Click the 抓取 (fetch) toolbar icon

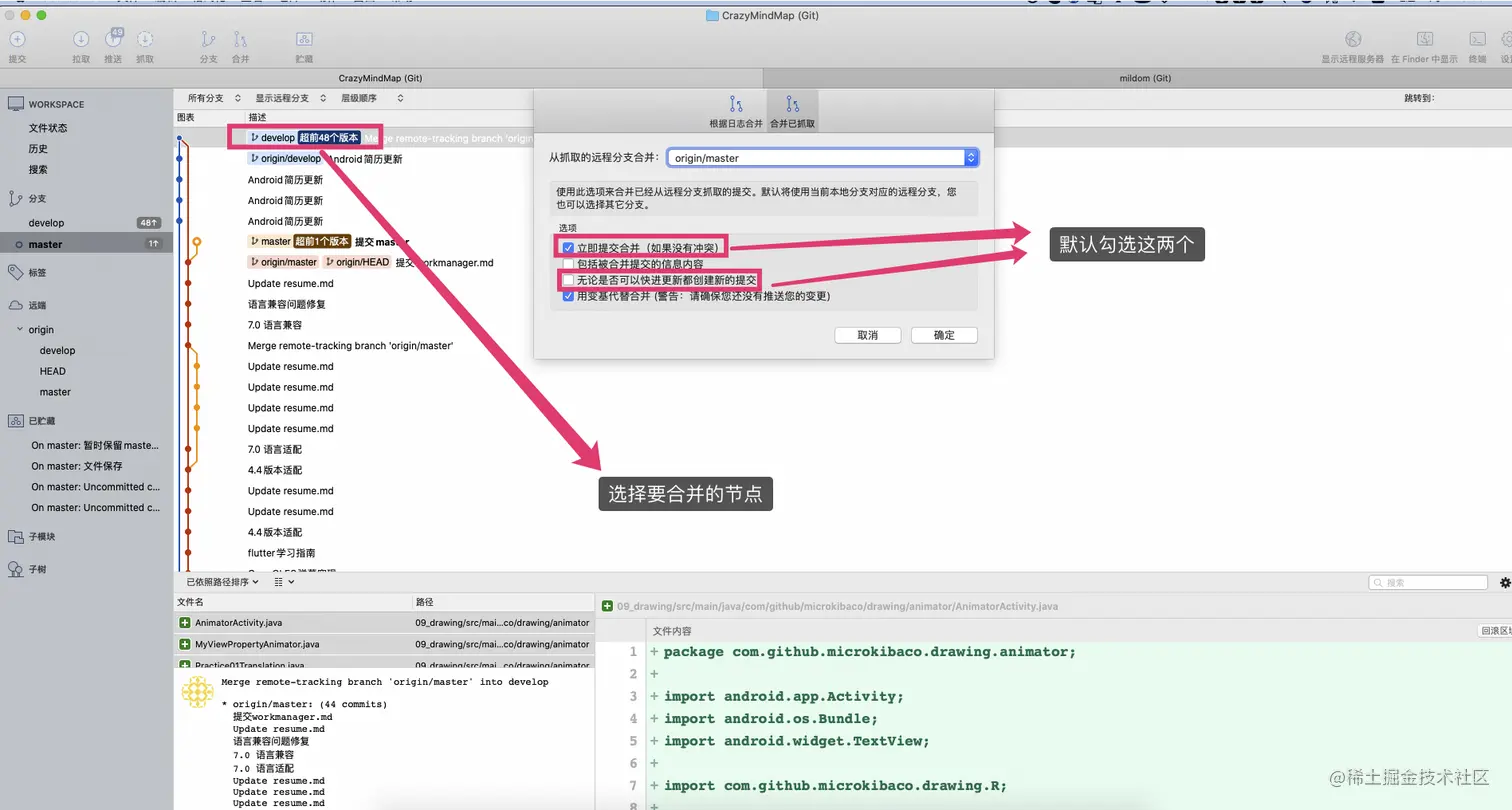[145, 40]
